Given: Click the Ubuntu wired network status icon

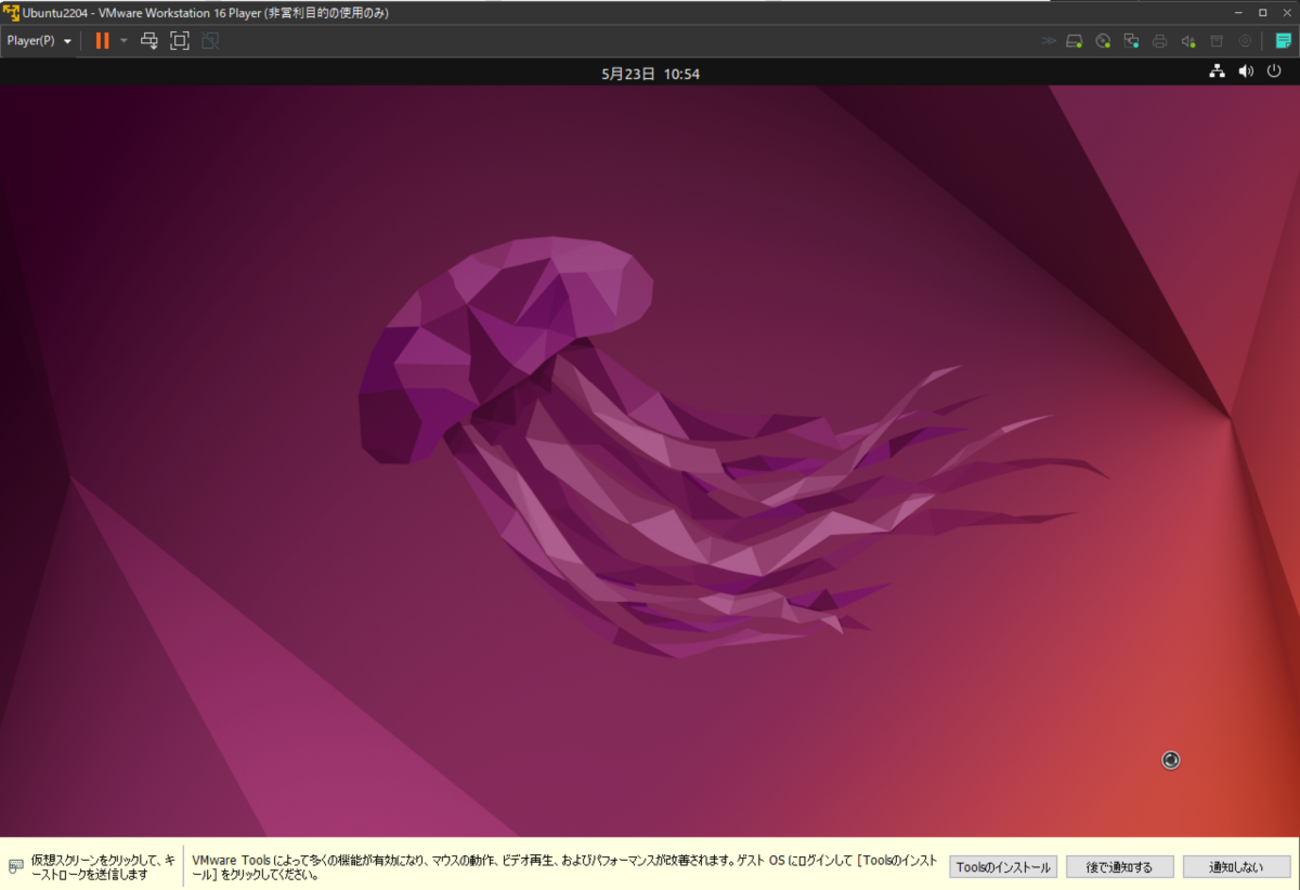Looking at the screenshot, I should click(x=1217, y=71).
